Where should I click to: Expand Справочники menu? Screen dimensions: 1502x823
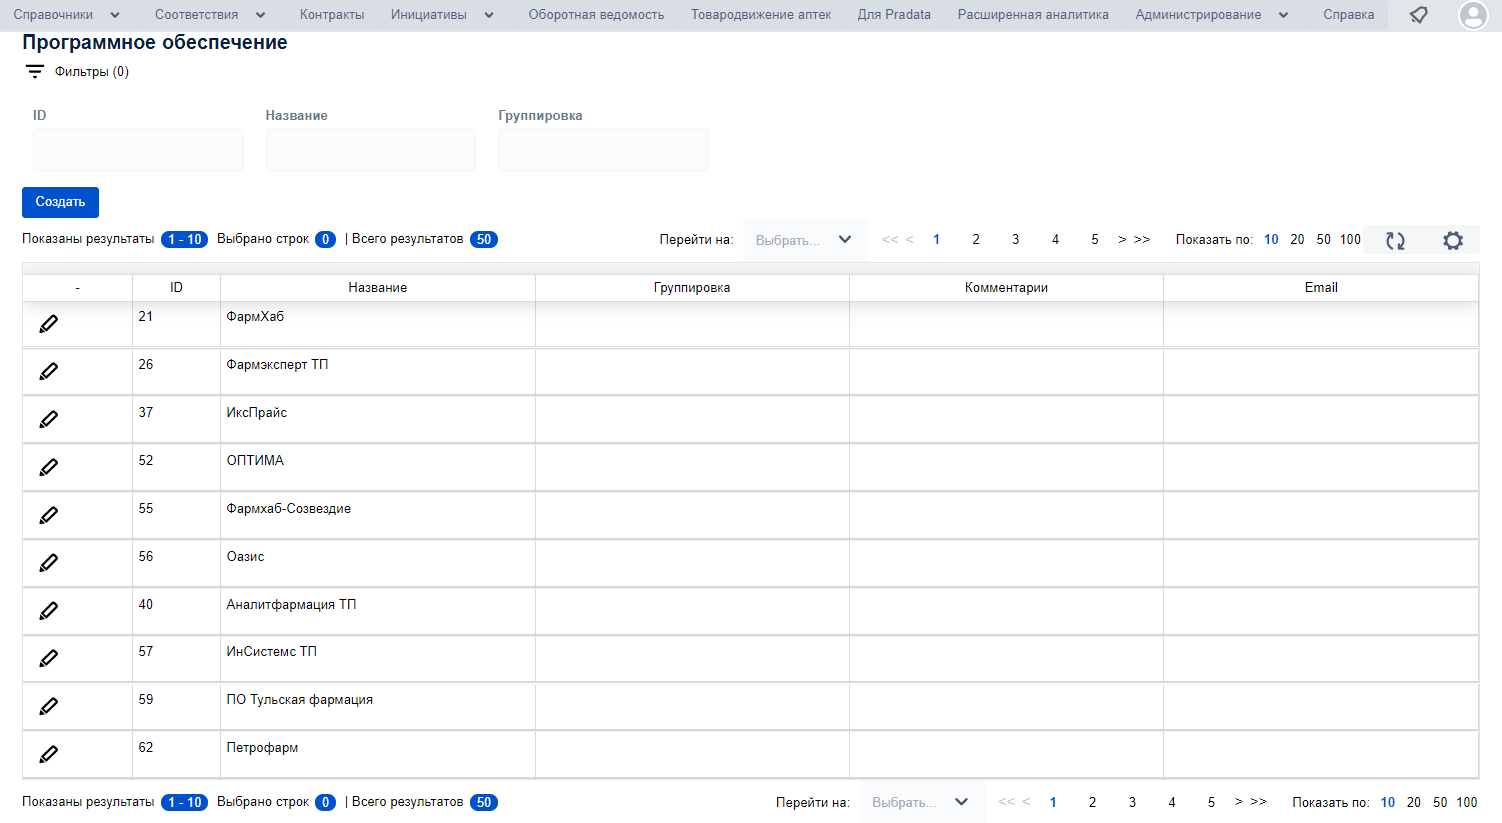67,15
